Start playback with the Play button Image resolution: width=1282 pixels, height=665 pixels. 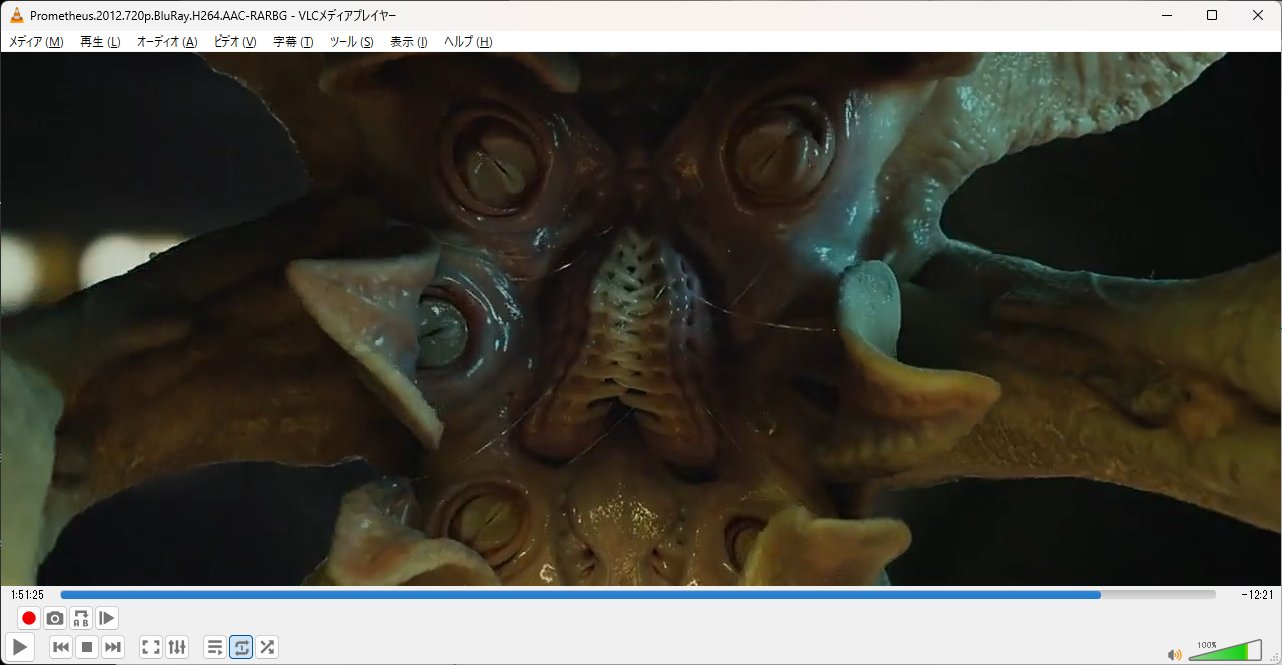tap(20, 647)
